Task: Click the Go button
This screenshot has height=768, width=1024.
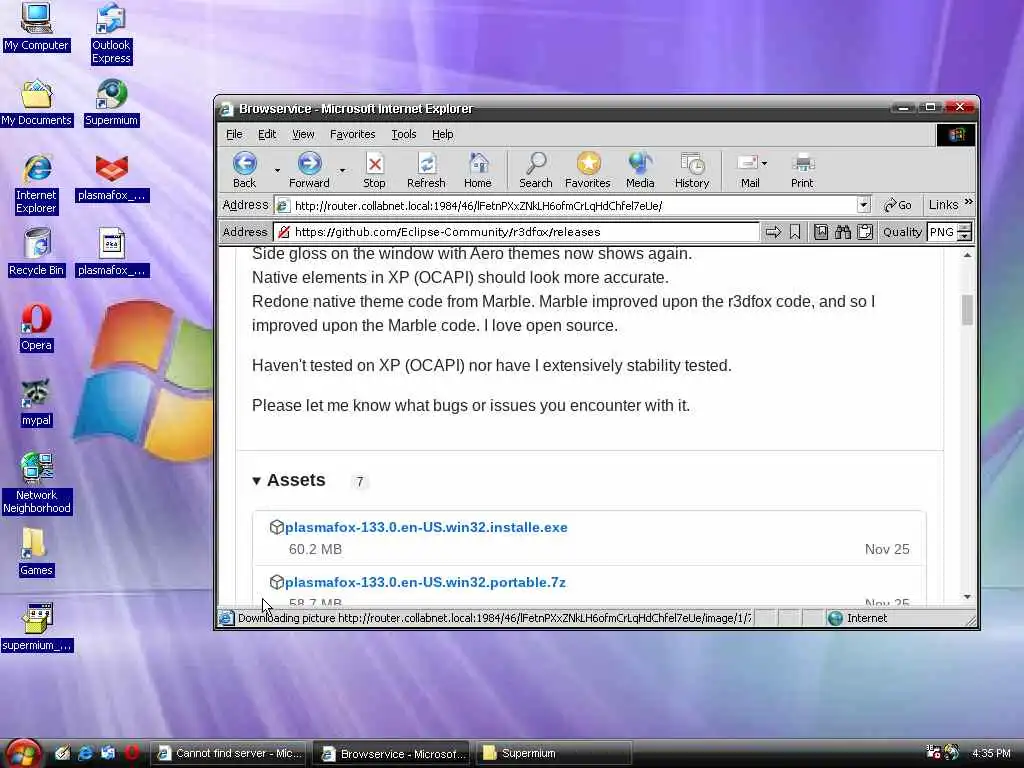Action: 897,205
